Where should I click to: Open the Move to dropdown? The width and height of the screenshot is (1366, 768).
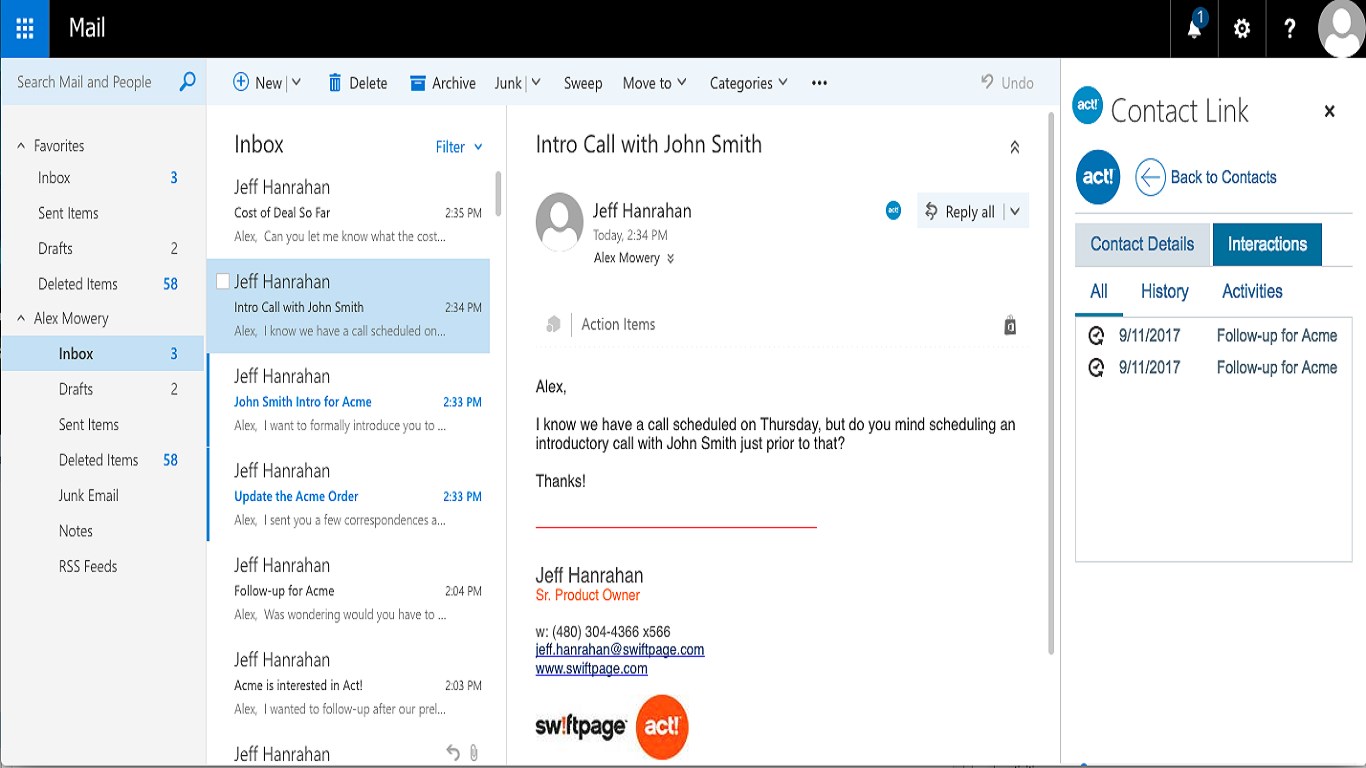[x=654, y=83]
